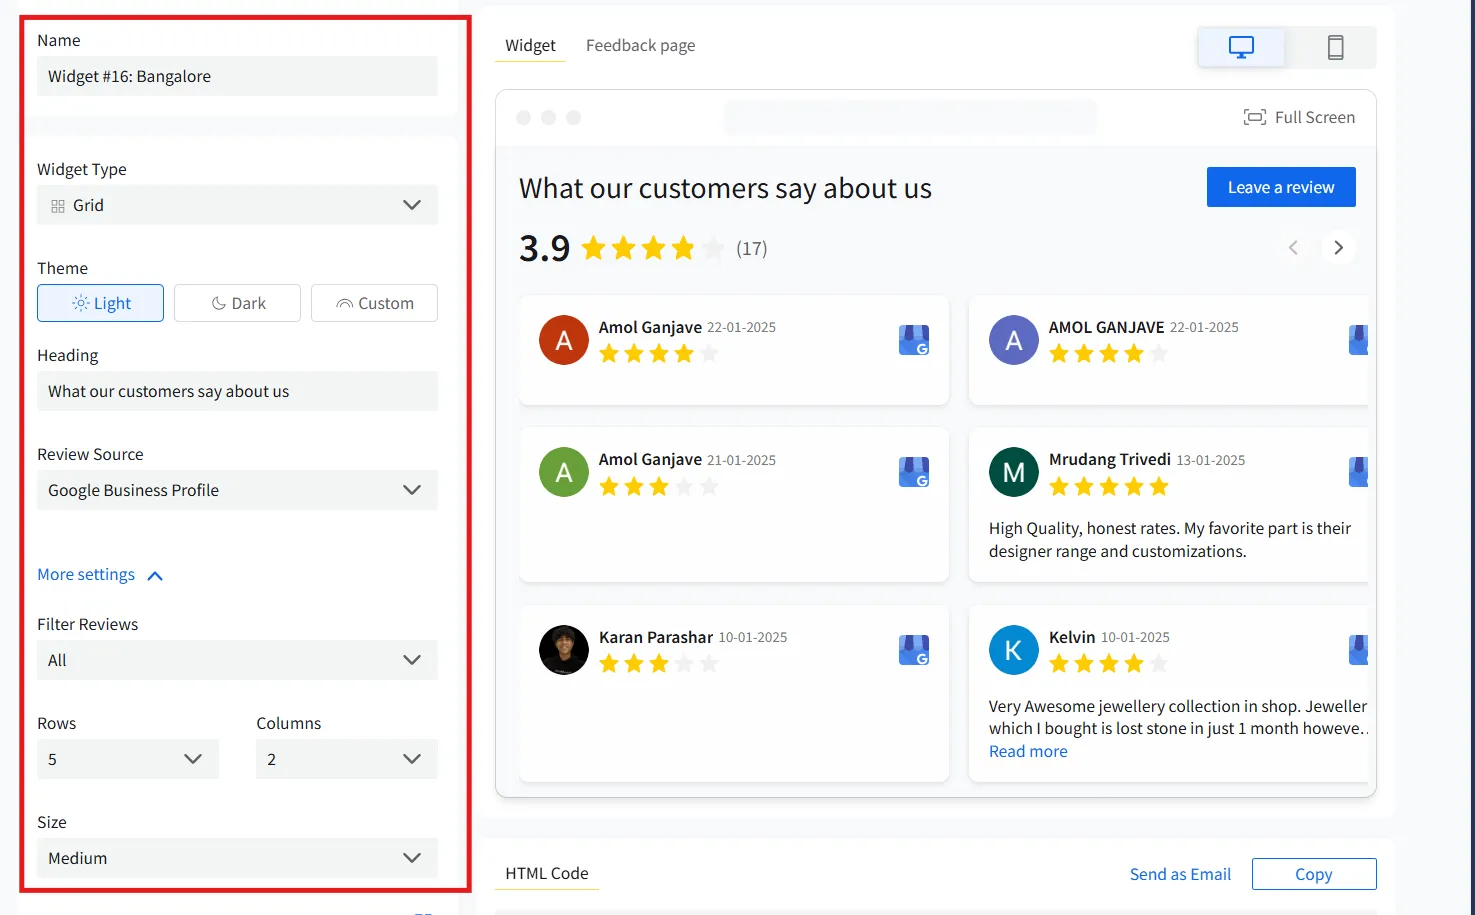Switch preview to mobile view
The height and width of the screenshot is (915, 1475).
click(1336, 46)
